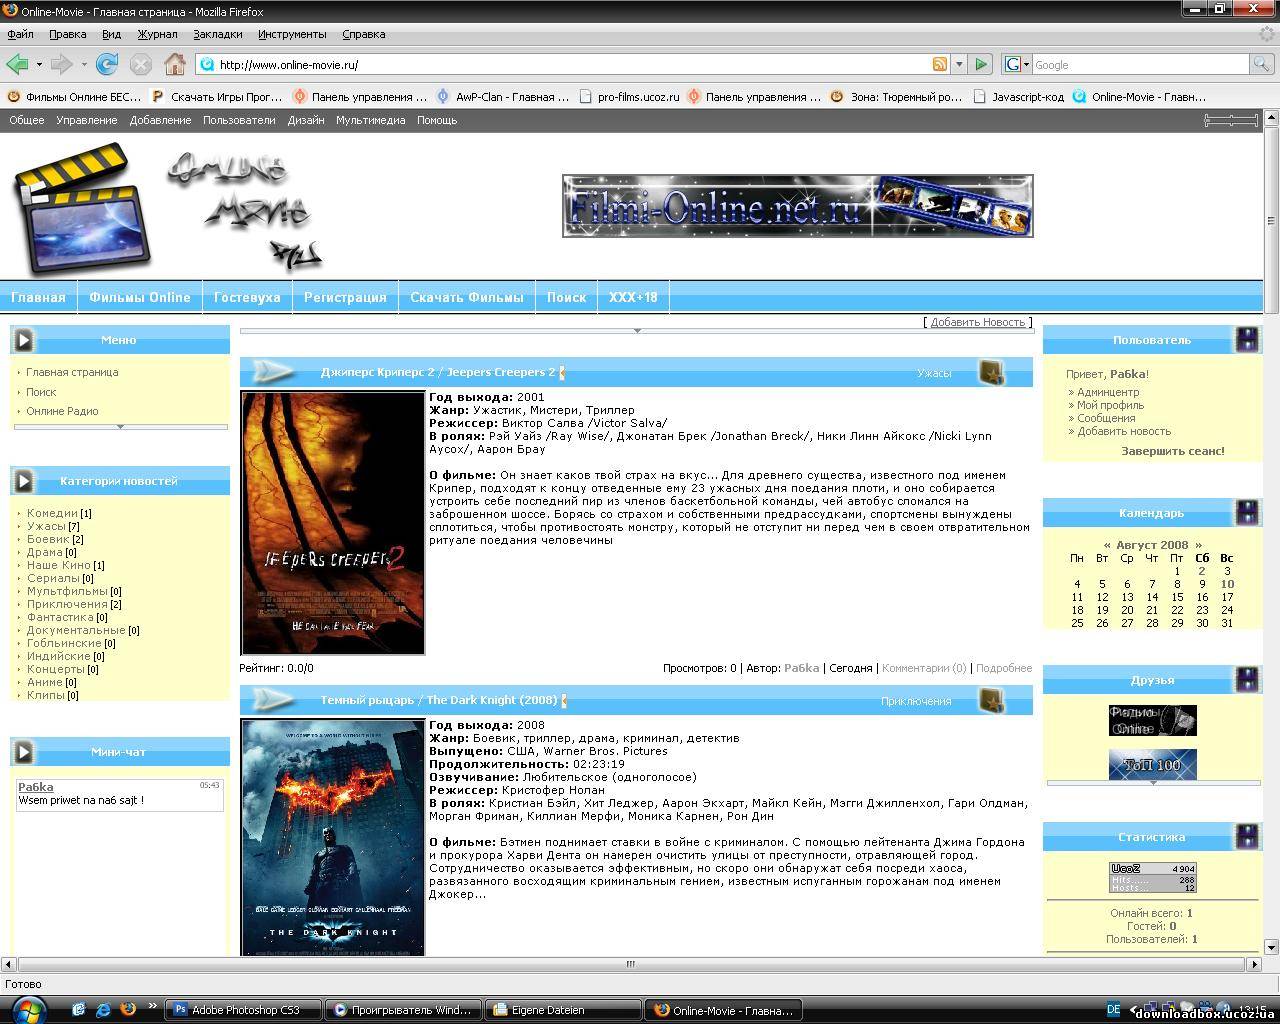Click the Радио Online friends banner
Screen dimensions: 1280x1024
pos(1152,720)
